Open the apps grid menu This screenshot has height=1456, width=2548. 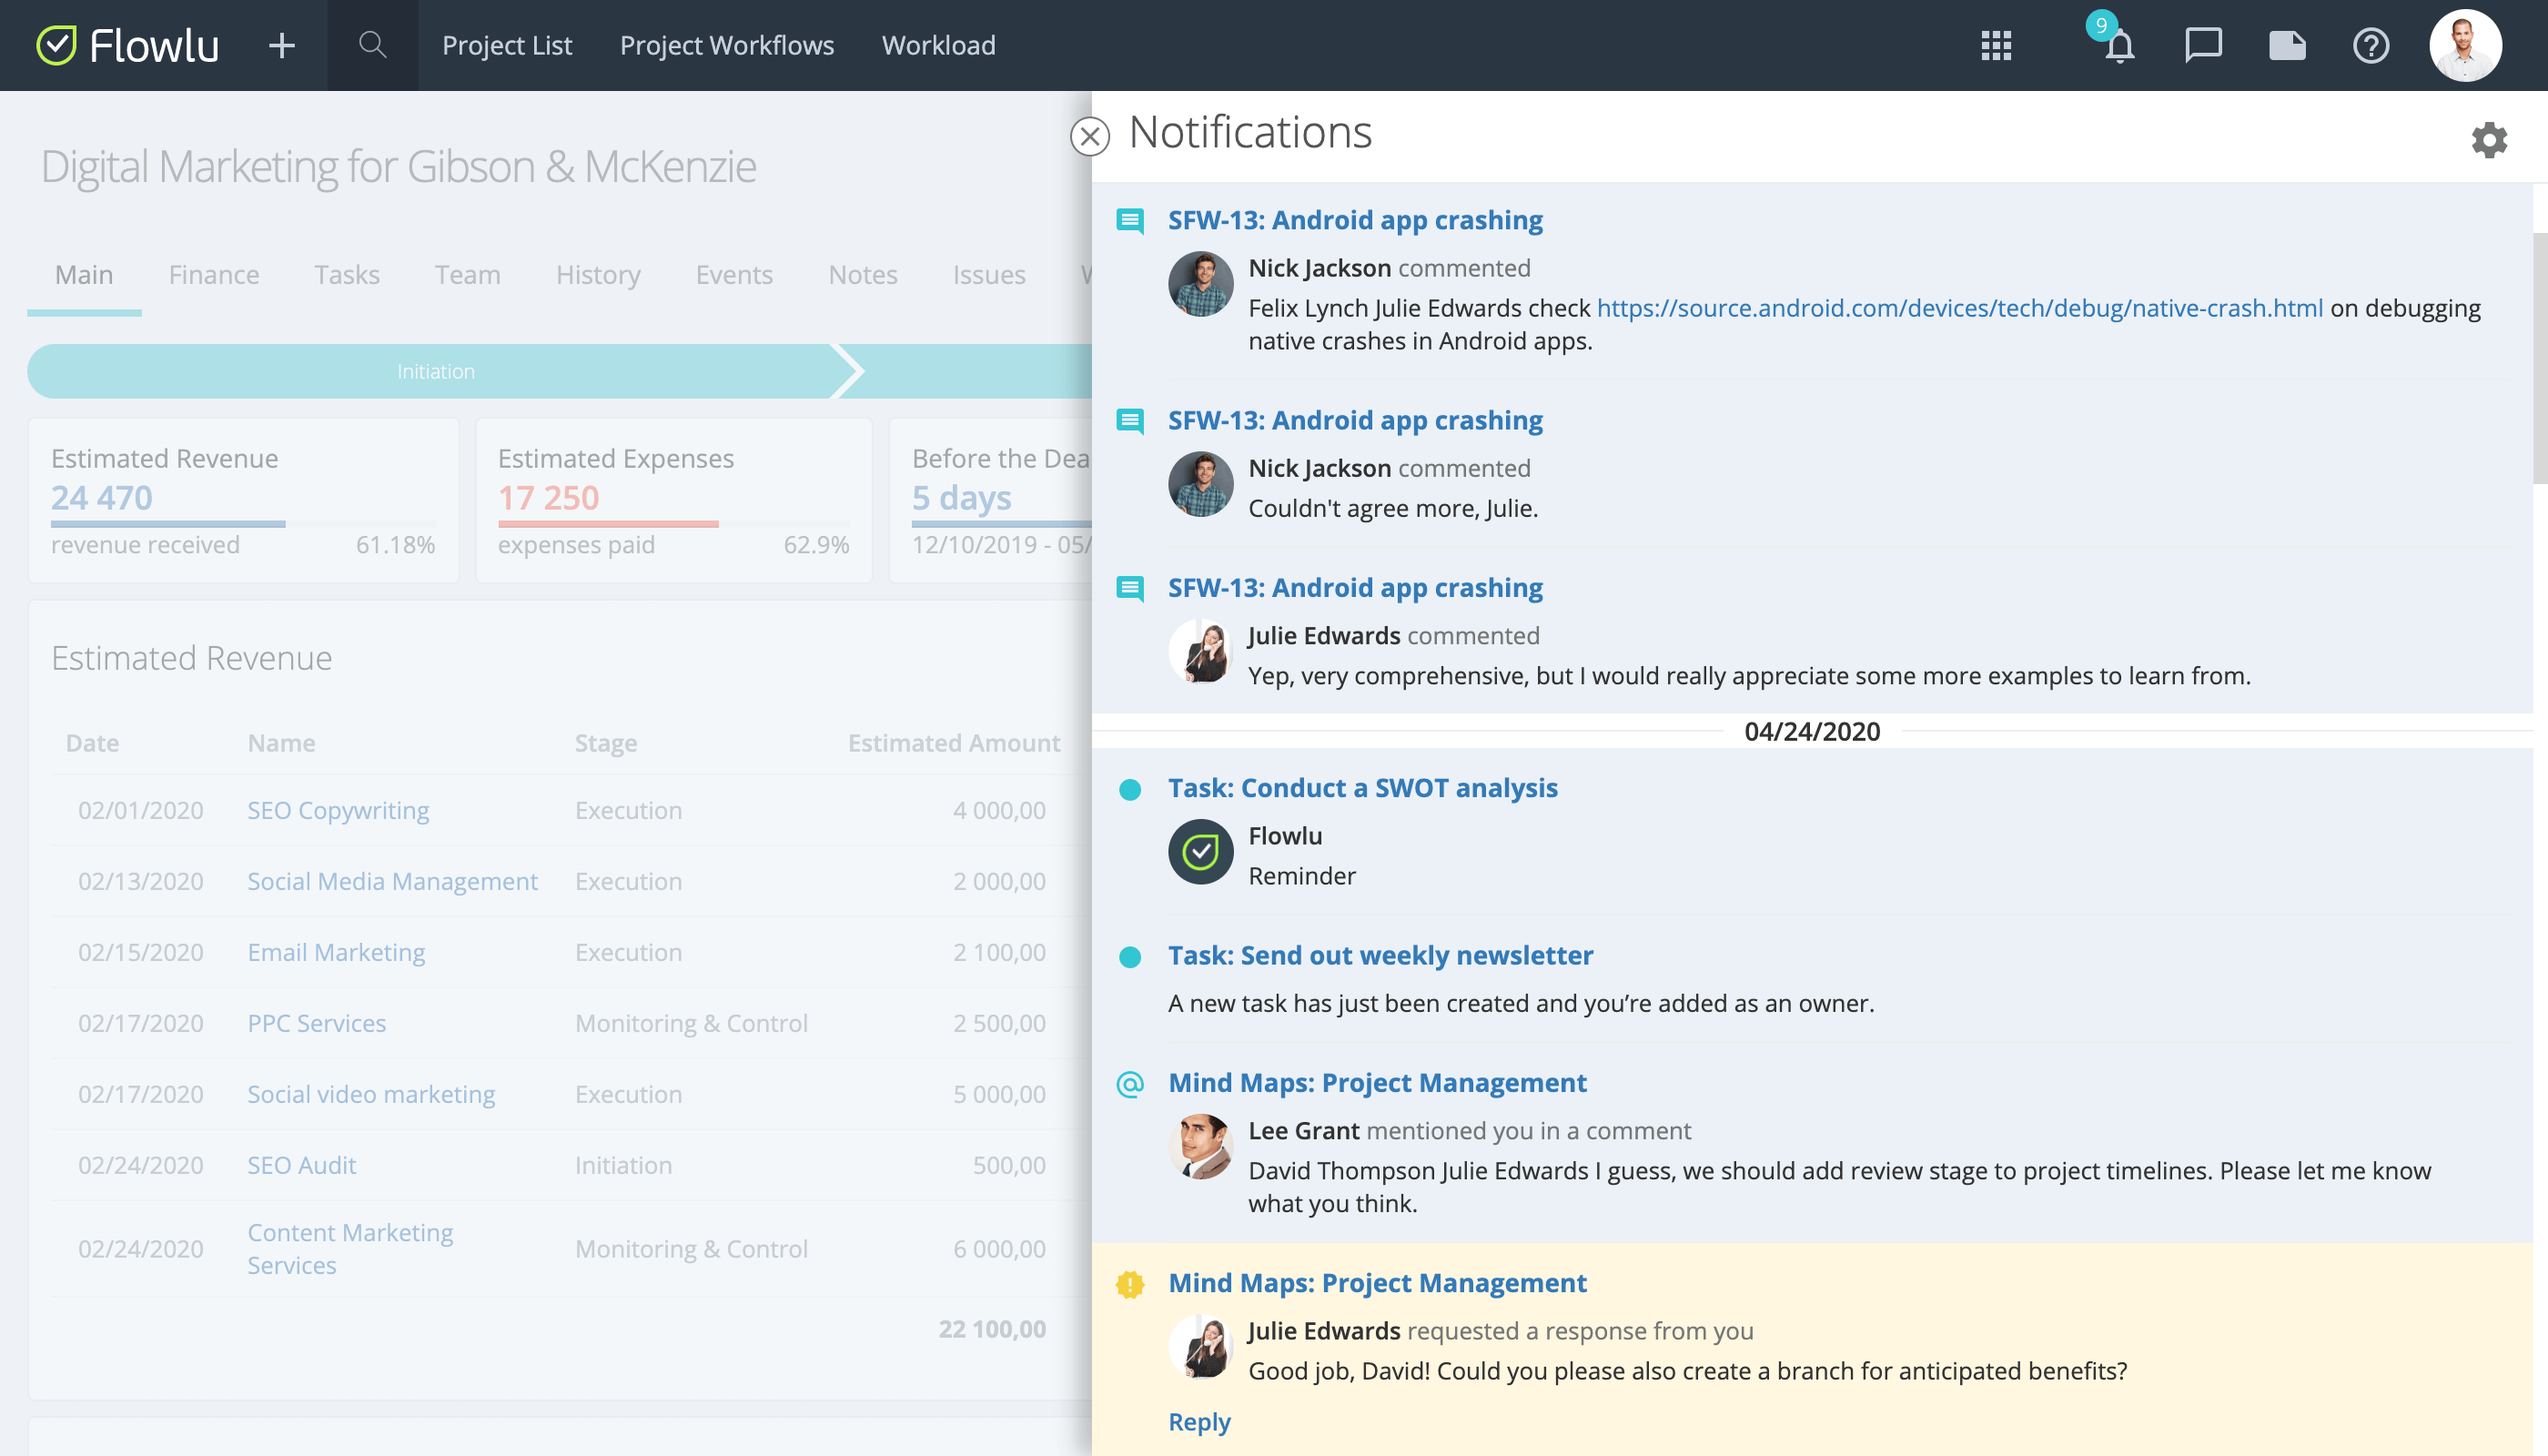(1996, 45)
